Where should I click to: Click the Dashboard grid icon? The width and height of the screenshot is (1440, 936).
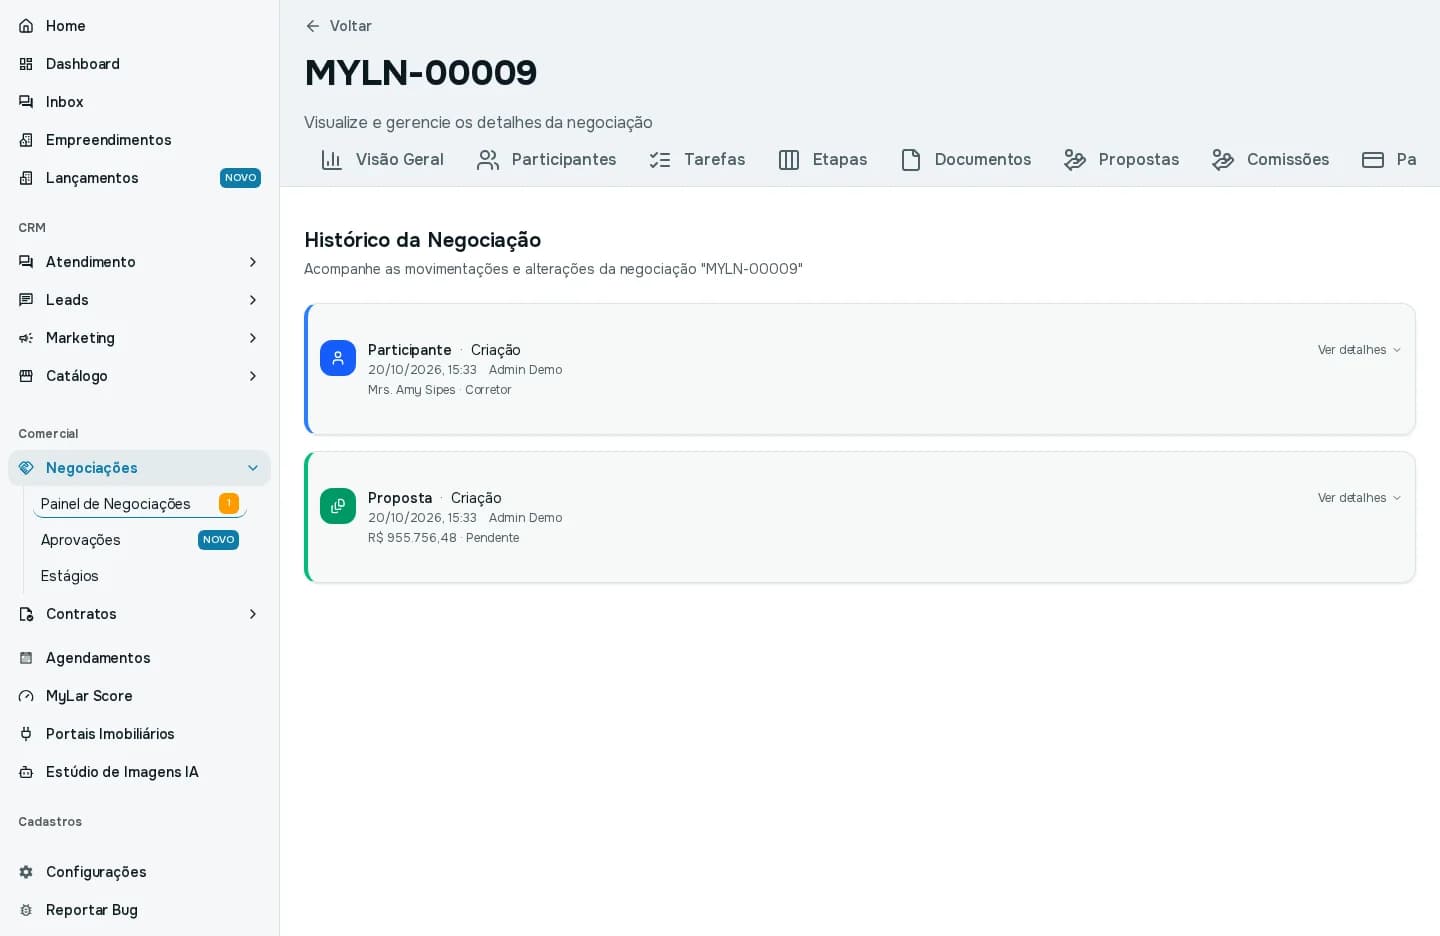coord(26,64)
